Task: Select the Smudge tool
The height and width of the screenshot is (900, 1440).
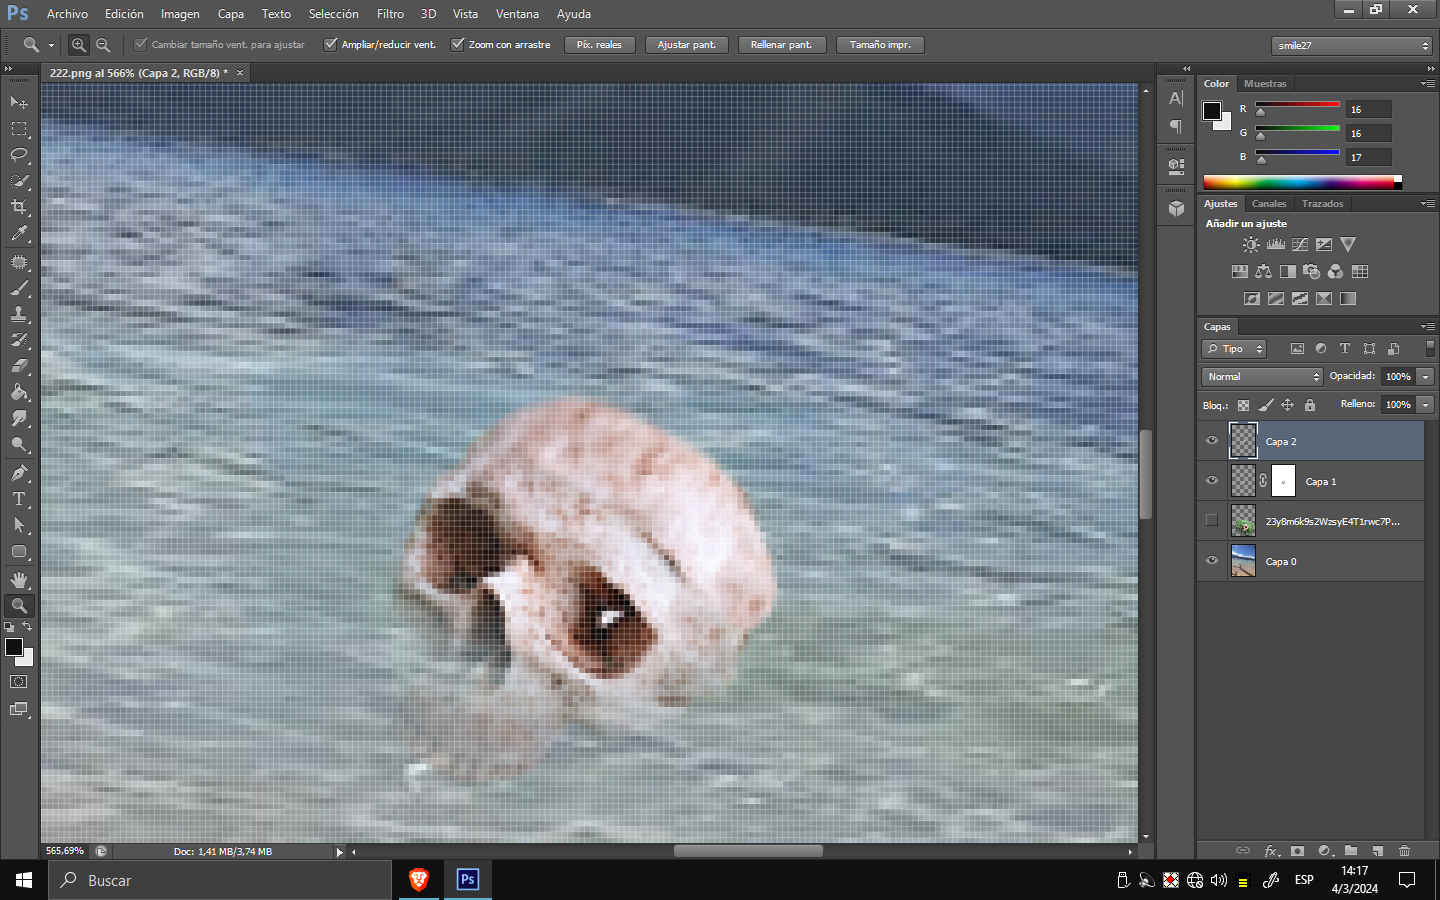Action: (19, 418)
